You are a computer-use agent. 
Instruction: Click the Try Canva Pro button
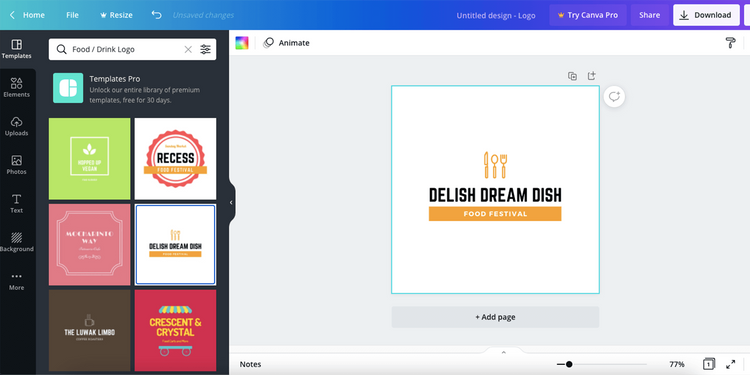pyautogui.click(x=588, y=15)
